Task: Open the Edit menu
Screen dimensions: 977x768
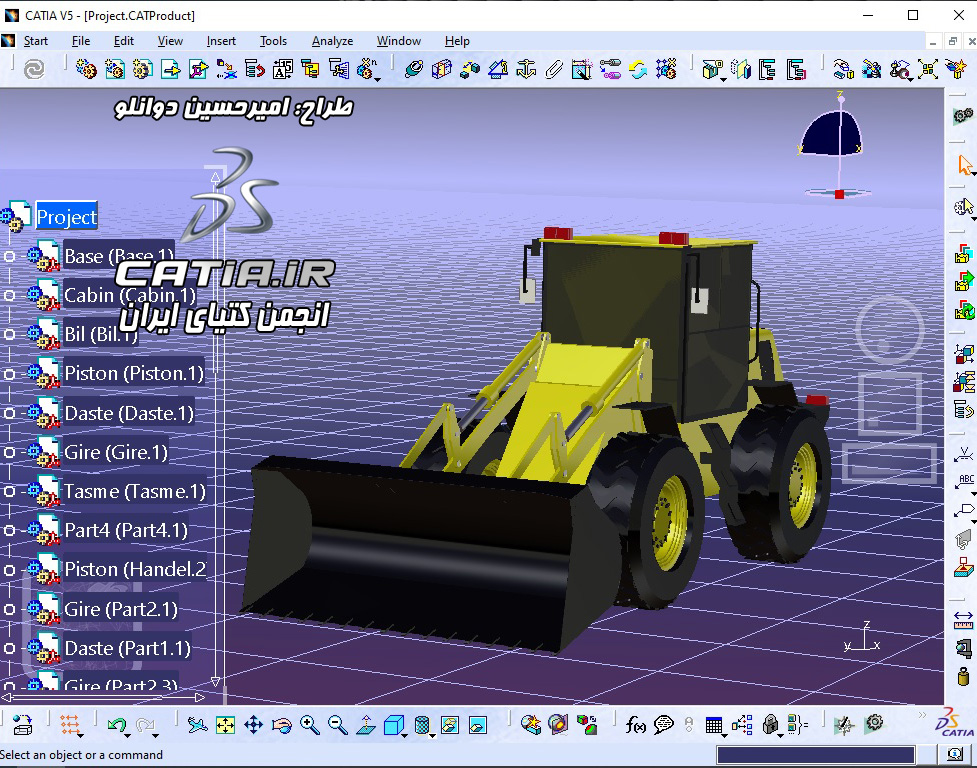Action: point(123,41)
